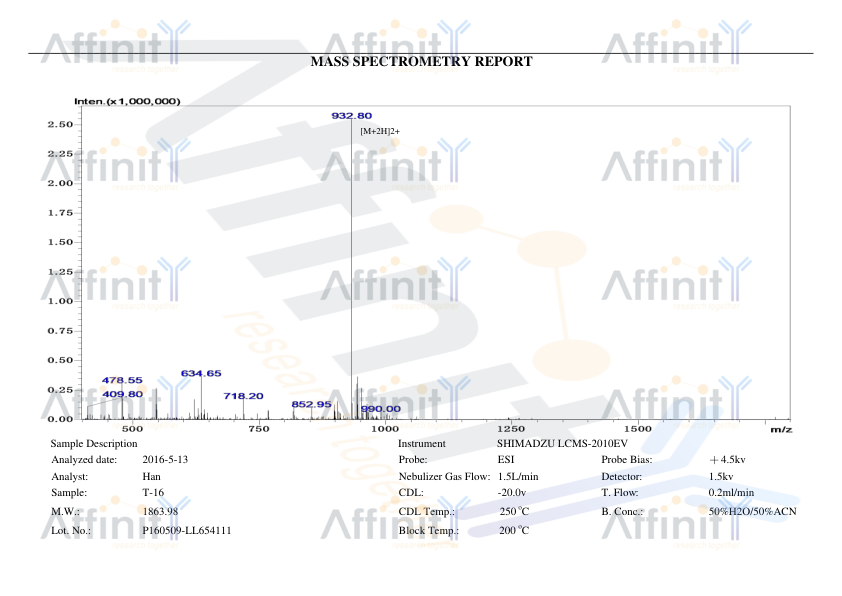Click the 990.00 peak label
Screen dimensions: 842x596
(381, 409)
